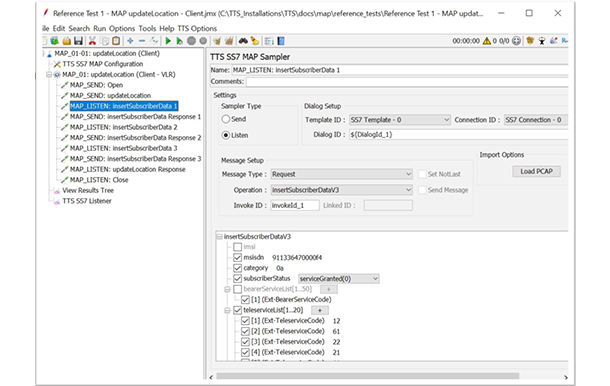The height and width of the screenshot is (386, 610).
Task: Click the Load PCAP button
Action: 536,171
